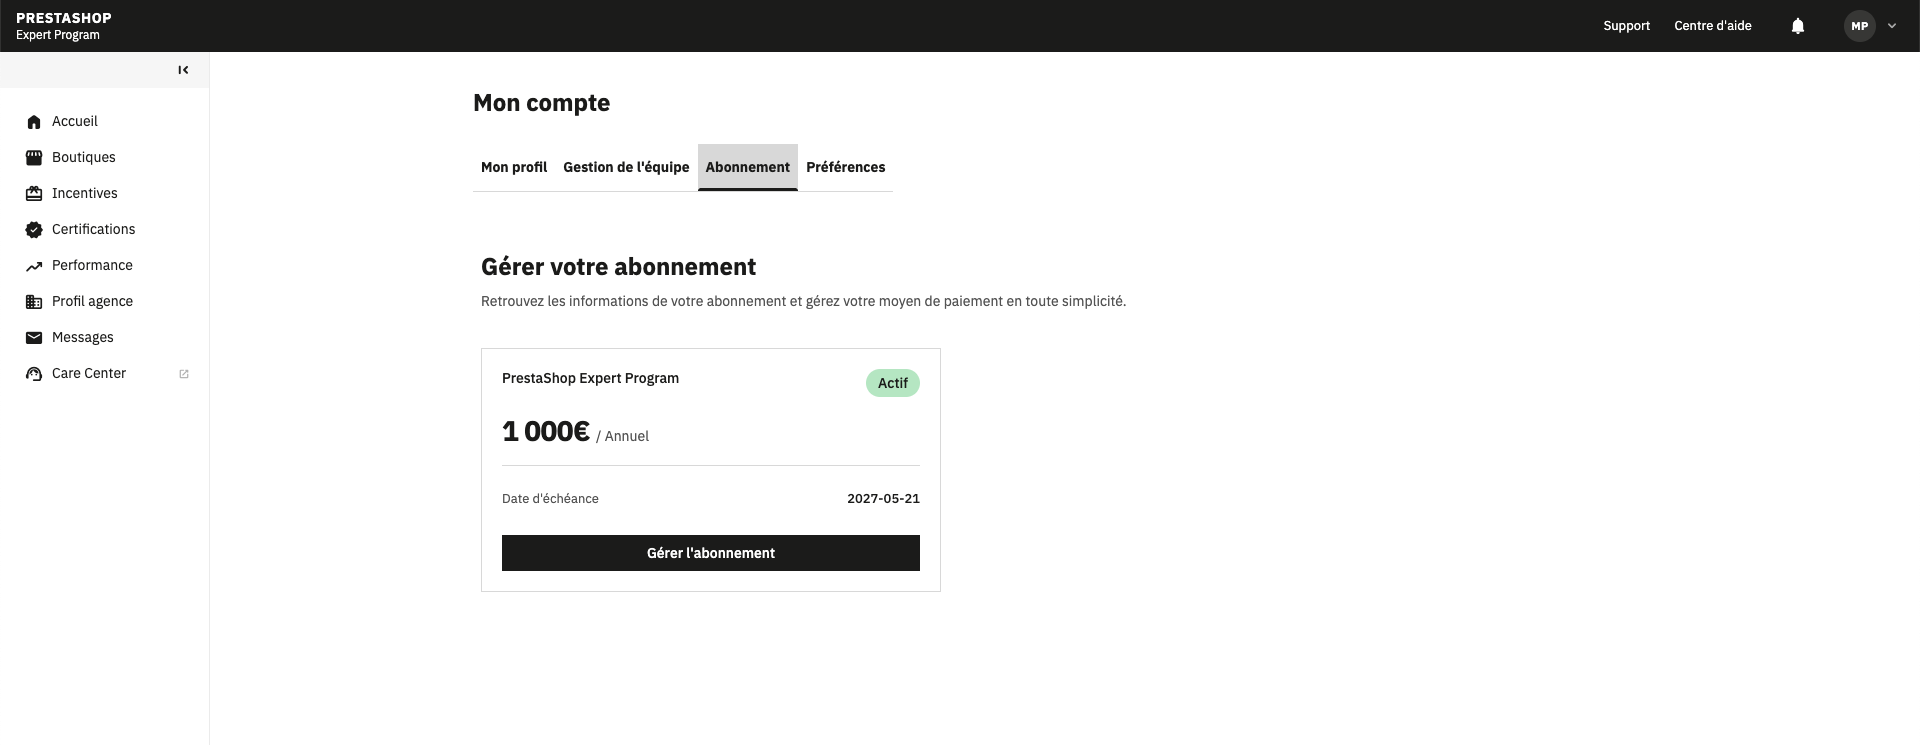Screen dimensions: 1920x745
Task: Click the Accueil home icon
Action: [34, 122]
